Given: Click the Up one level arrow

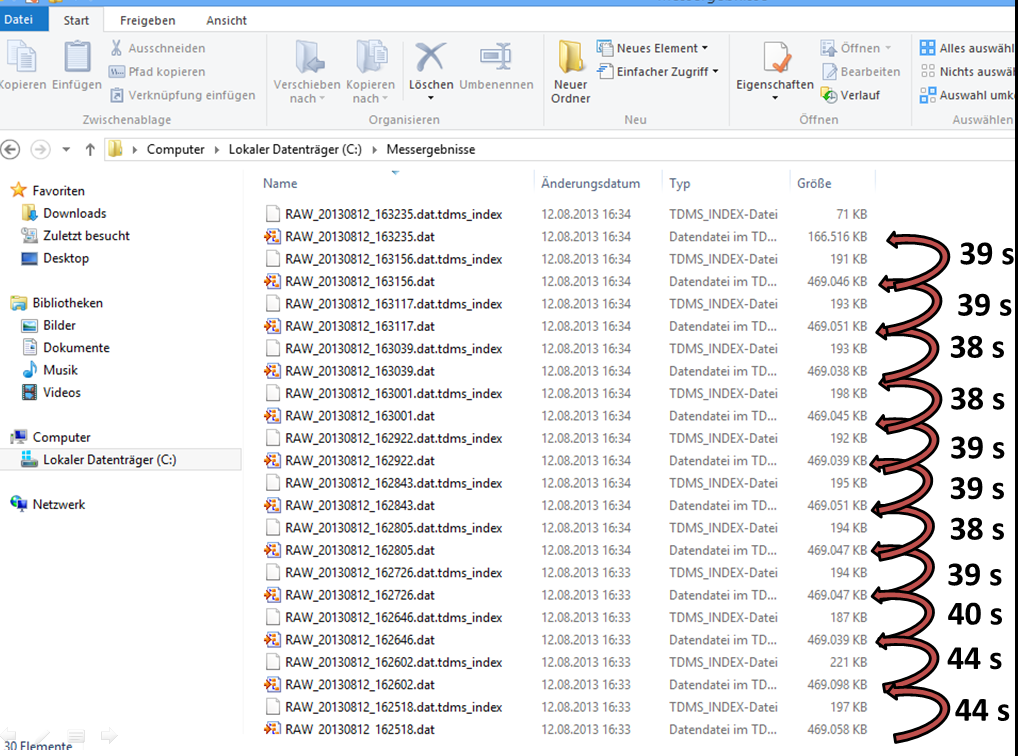Looking at the screenshot, I should [90, 149].
